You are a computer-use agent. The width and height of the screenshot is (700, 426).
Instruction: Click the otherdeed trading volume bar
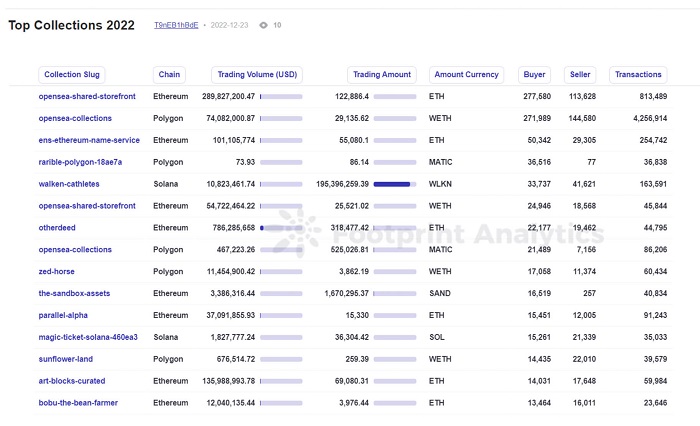coord(280,228)
